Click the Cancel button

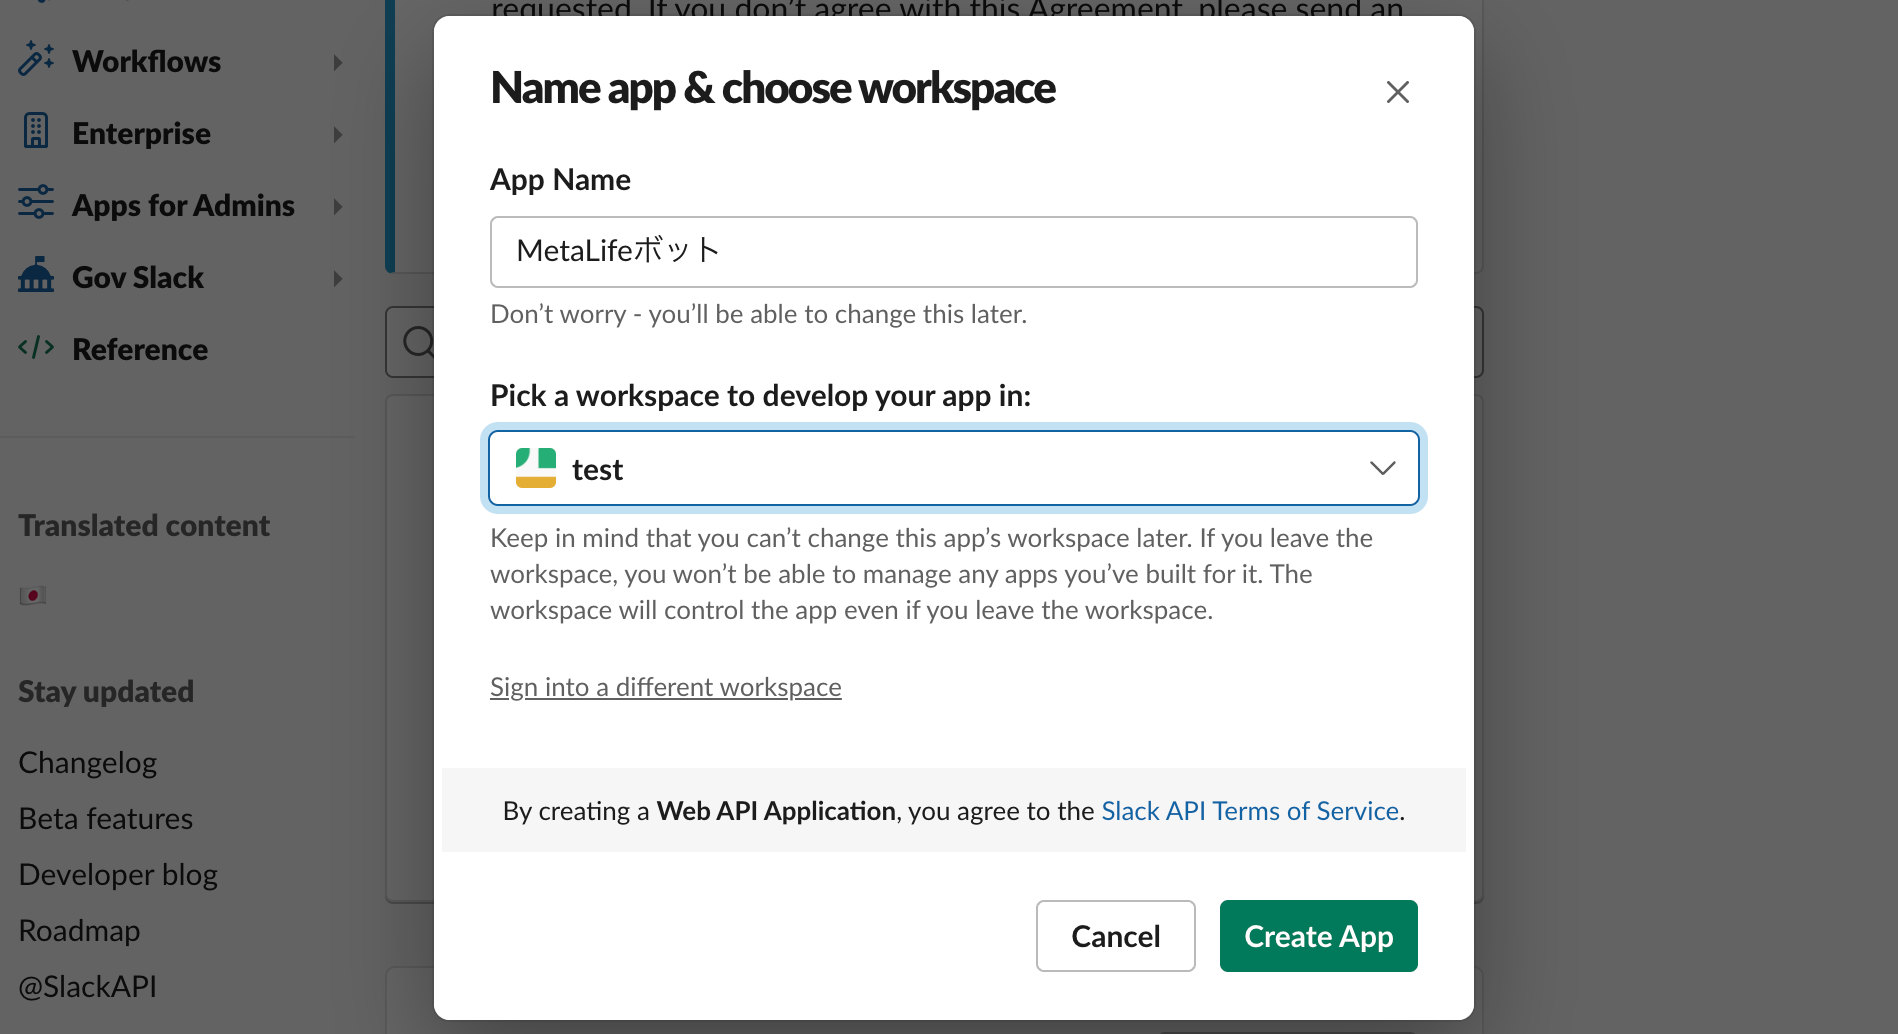click(x=1116, y=936)
